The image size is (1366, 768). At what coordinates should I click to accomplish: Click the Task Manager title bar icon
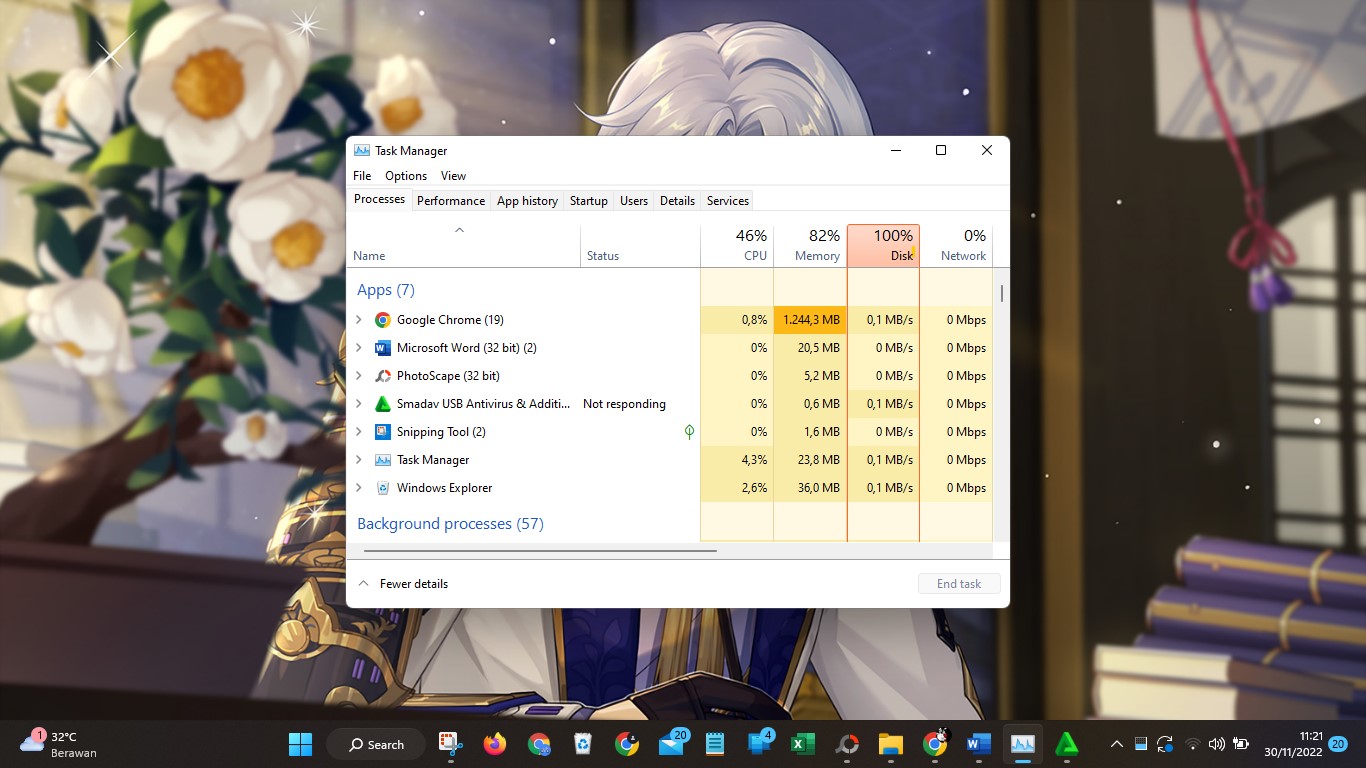362,150
